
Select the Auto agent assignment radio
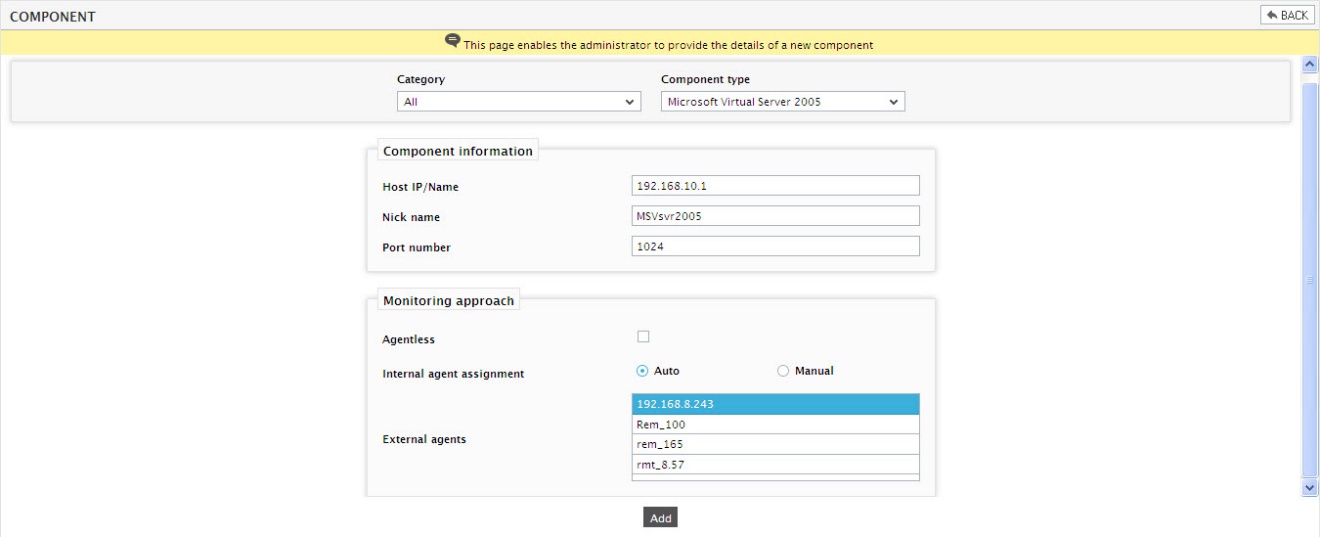pyautogui.click(x=643, y=371)
